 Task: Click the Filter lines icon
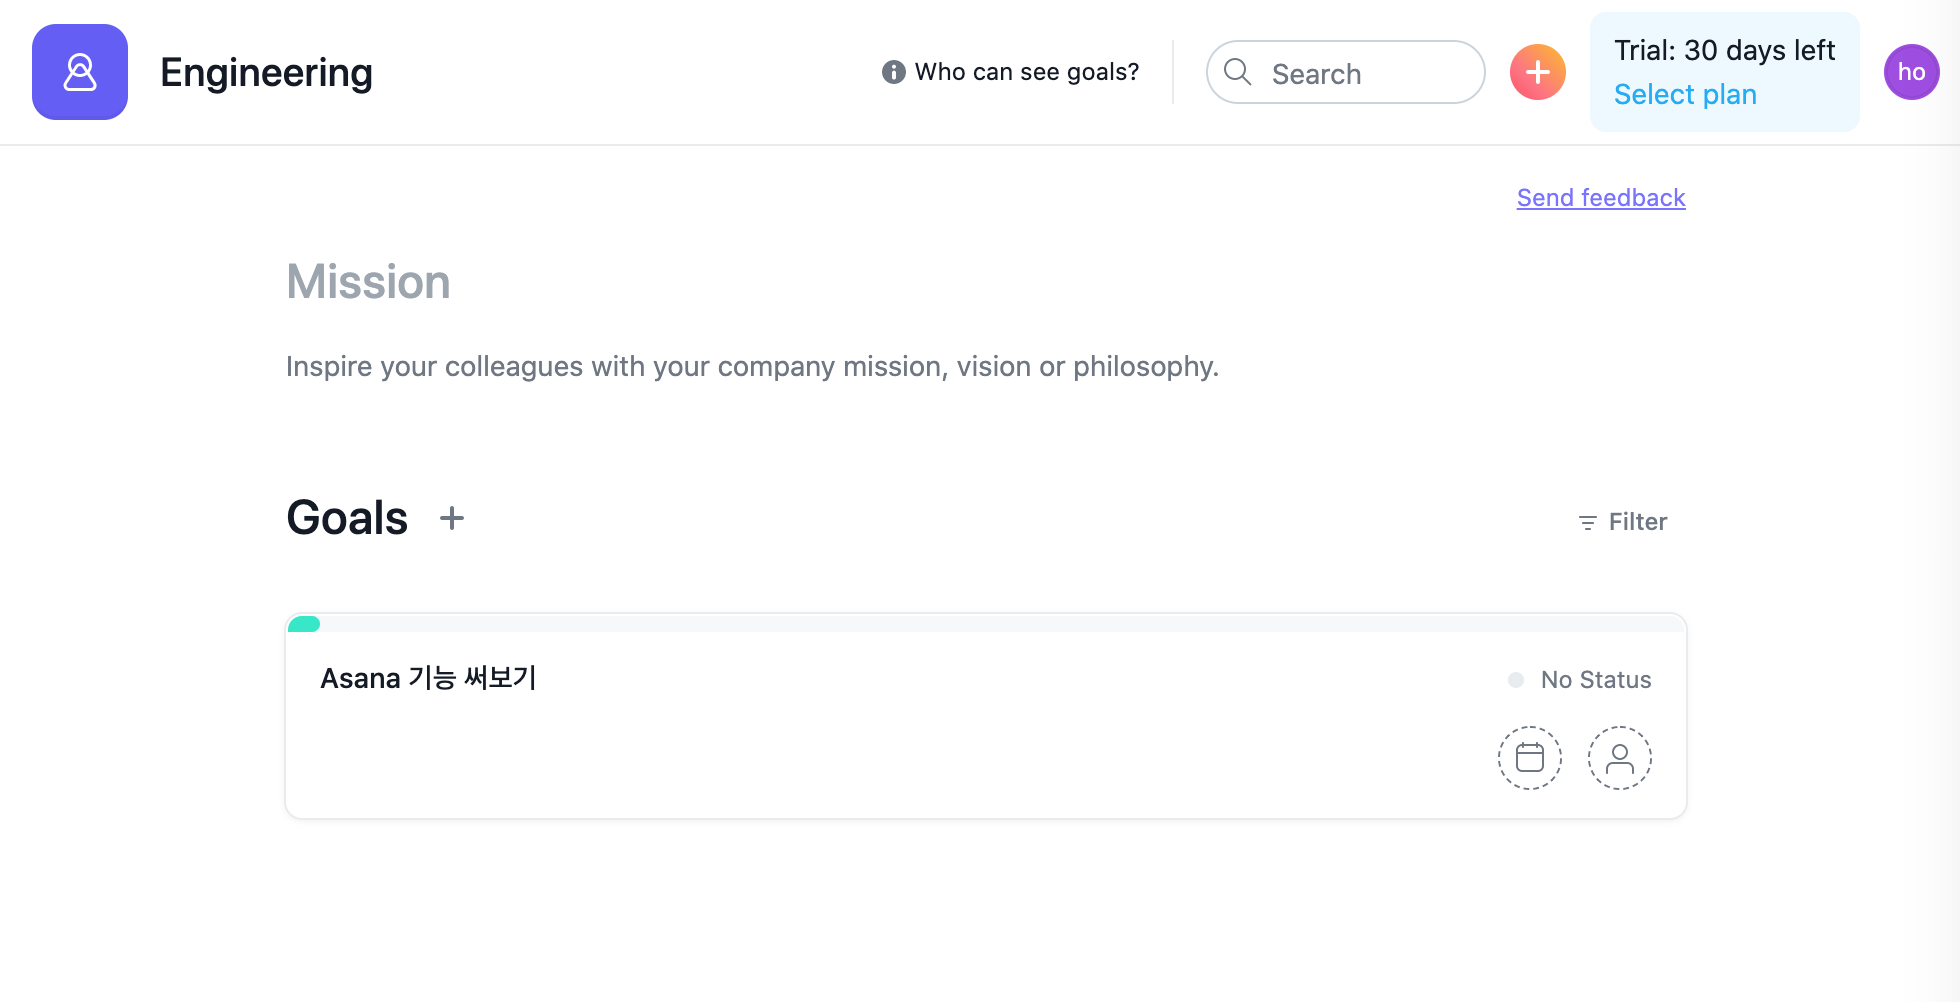point(1587,523)
